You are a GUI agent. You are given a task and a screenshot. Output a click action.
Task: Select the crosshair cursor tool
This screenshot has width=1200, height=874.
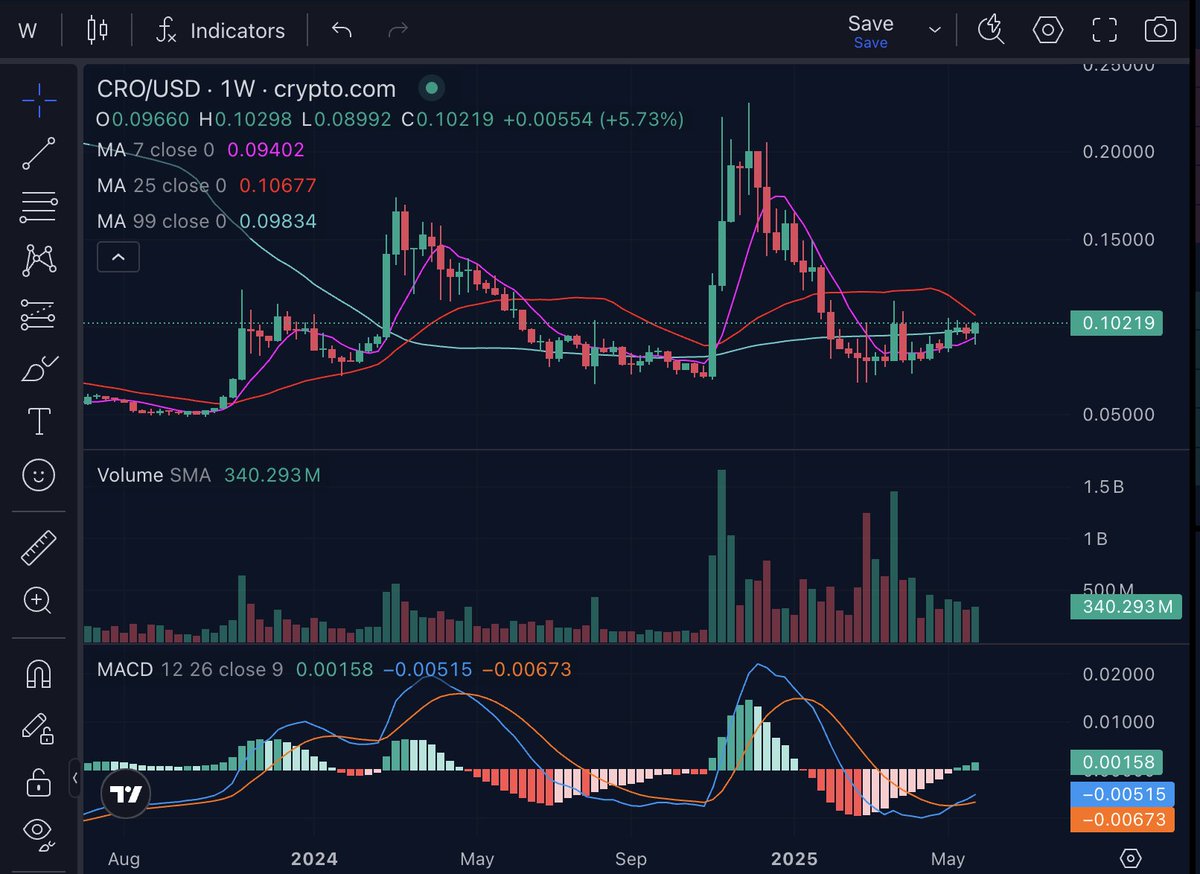coord(38,100)
